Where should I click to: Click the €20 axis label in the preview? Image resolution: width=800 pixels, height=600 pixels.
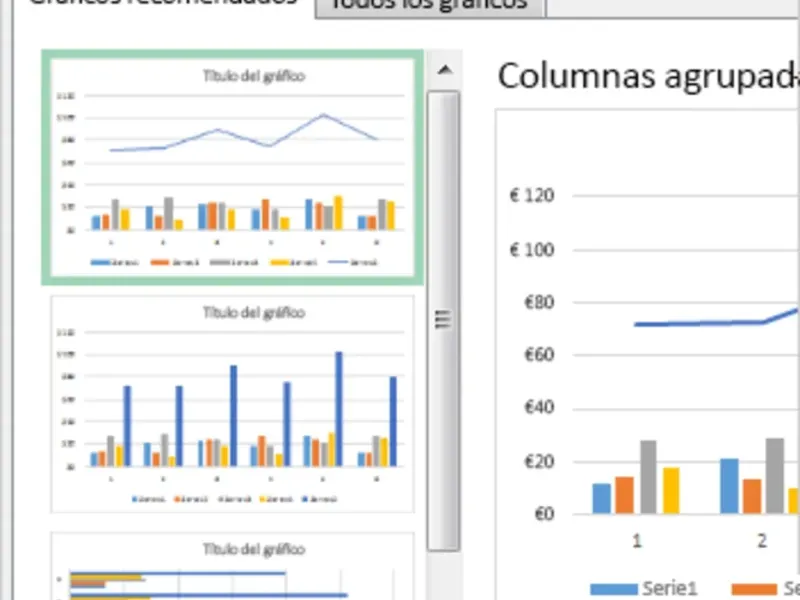[x=539, y=462]
